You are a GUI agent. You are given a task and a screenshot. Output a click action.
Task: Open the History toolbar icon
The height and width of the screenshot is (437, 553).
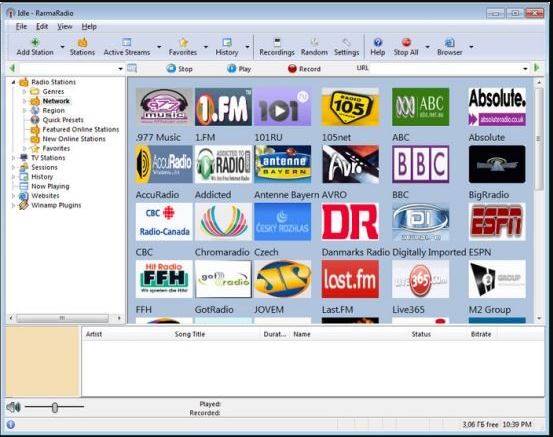tap(227, 42)
